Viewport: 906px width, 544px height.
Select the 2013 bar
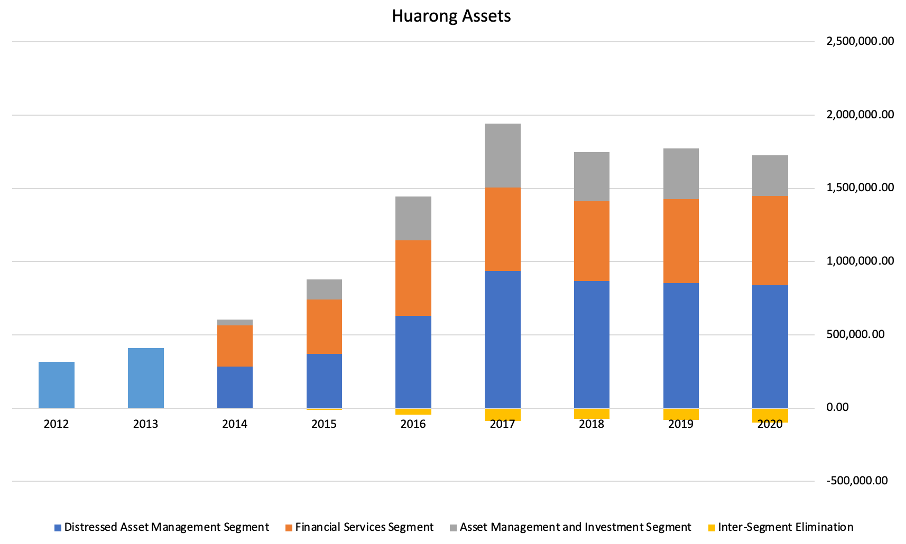146,378
